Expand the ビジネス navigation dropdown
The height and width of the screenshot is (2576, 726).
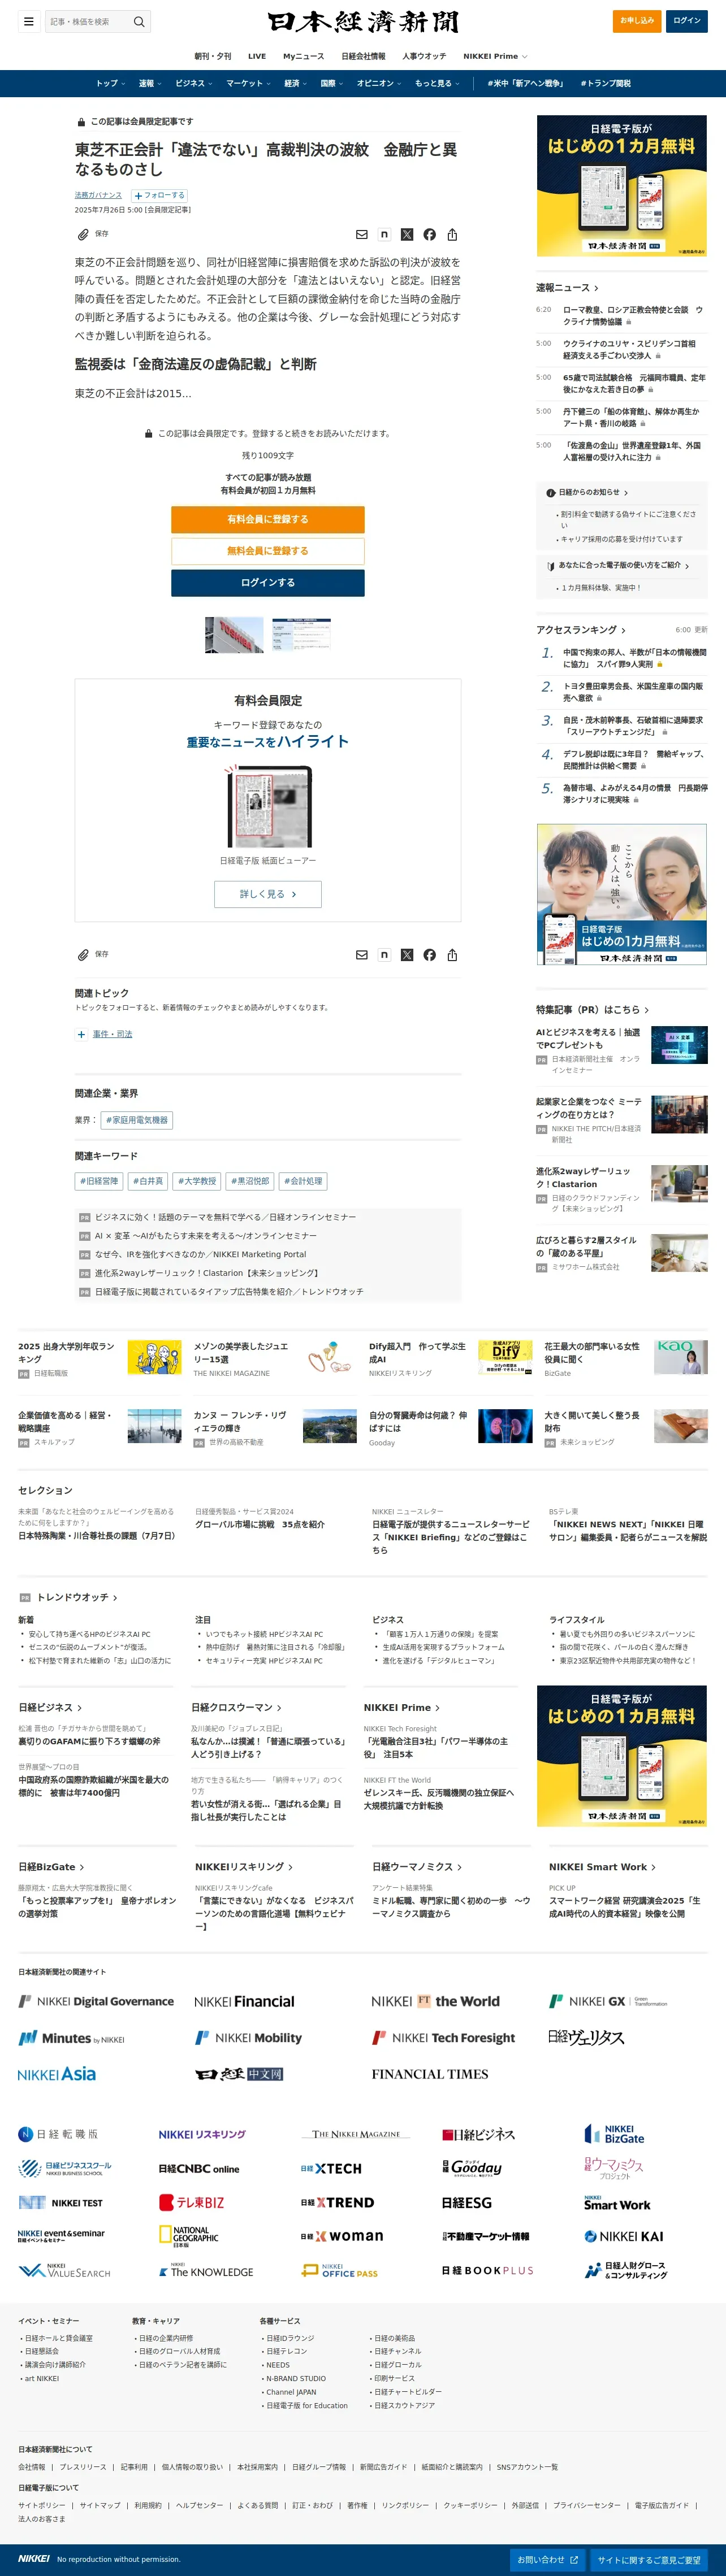[193, 83]
